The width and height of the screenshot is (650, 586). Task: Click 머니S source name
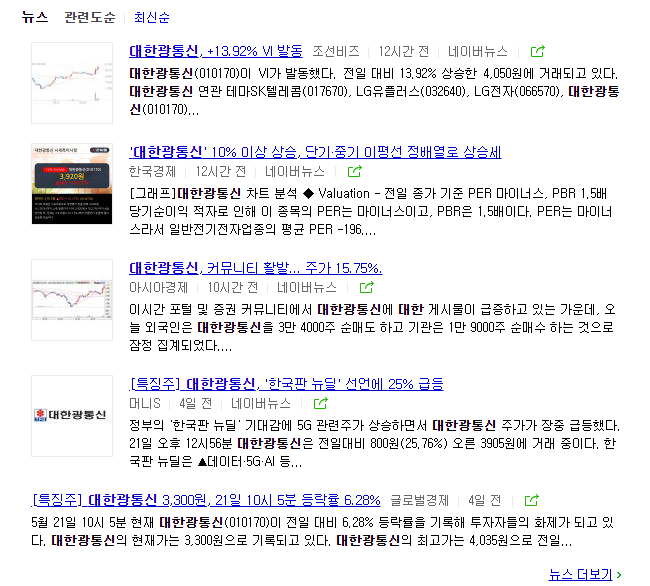(x=145, y=403)
